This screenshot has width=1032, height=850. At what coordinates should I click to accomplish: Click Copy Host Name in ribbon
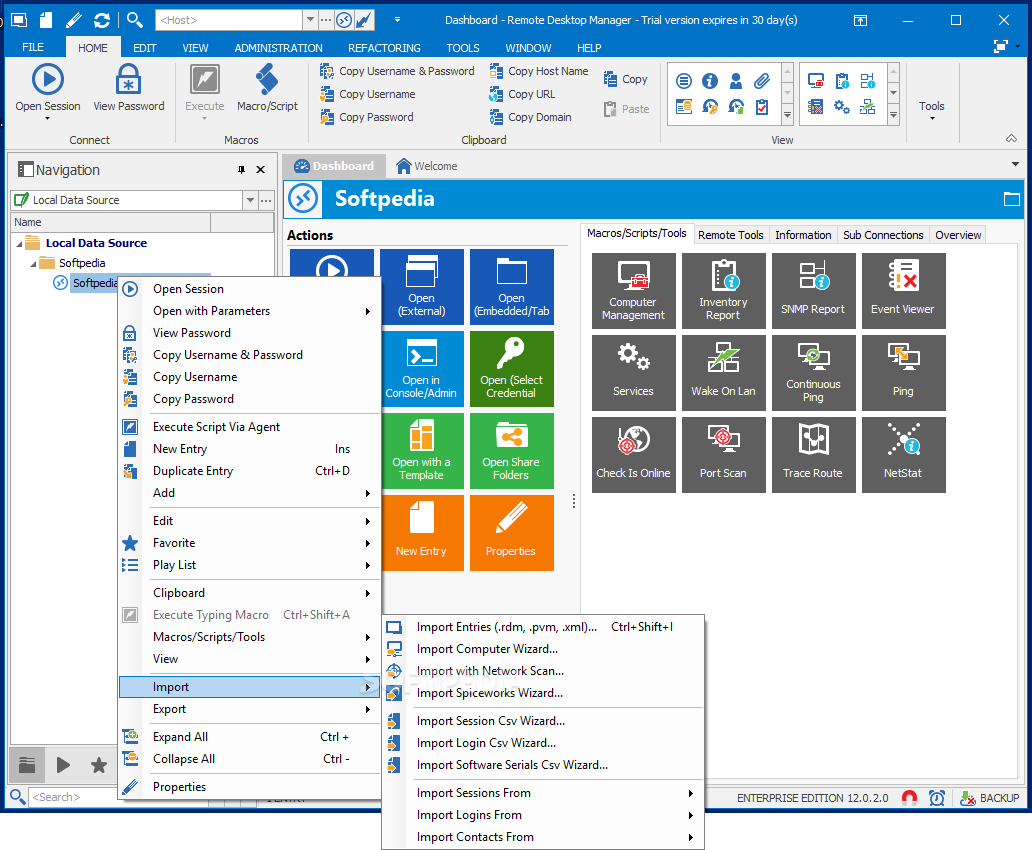(x=539, y=71)
